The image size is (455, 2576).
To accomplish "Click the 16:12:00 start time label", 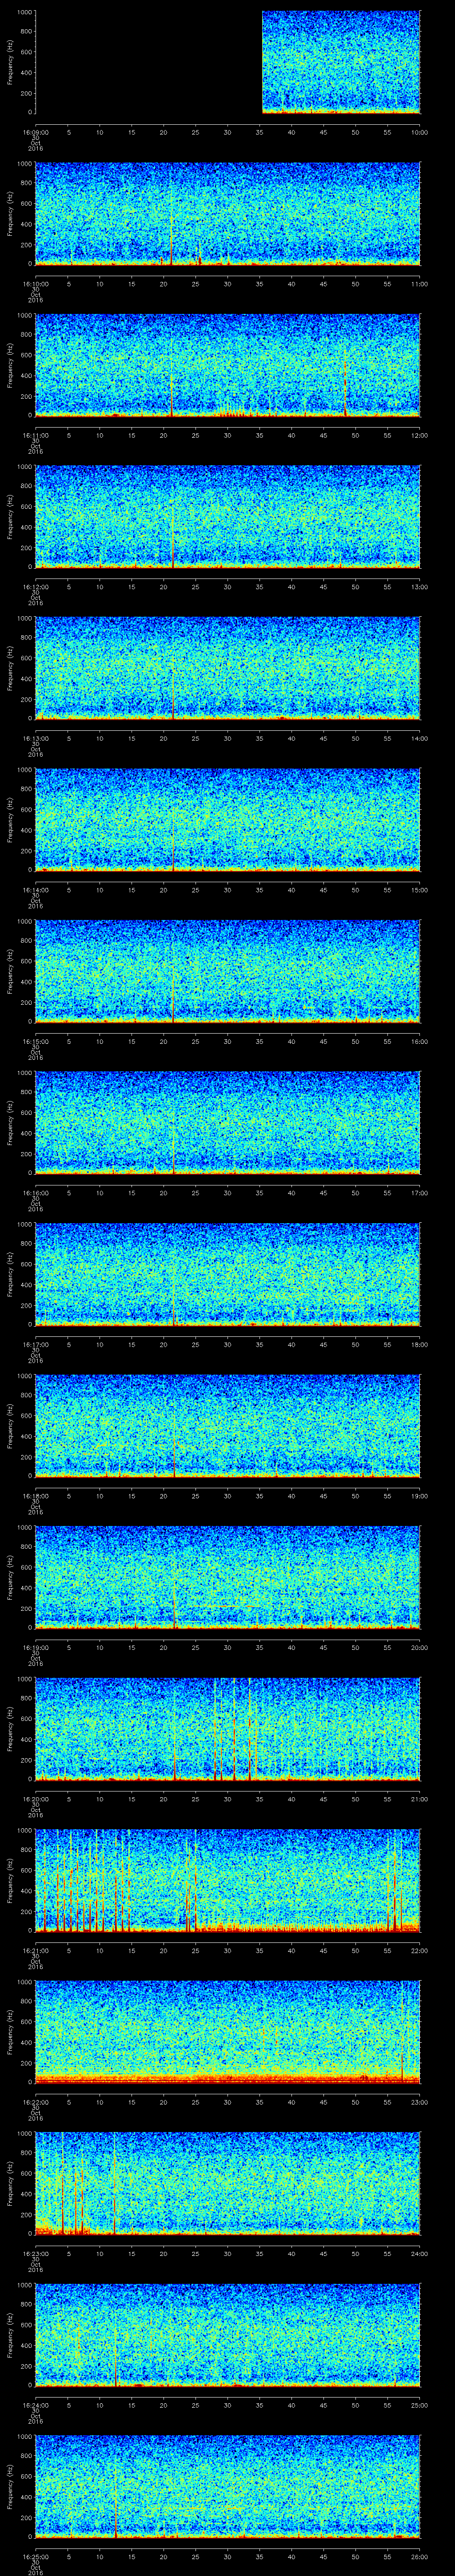I will click(35, 586).
